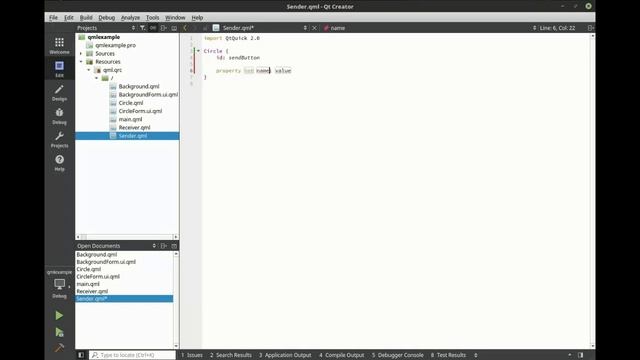Show the Application Output pane

(x=285, y=355)
